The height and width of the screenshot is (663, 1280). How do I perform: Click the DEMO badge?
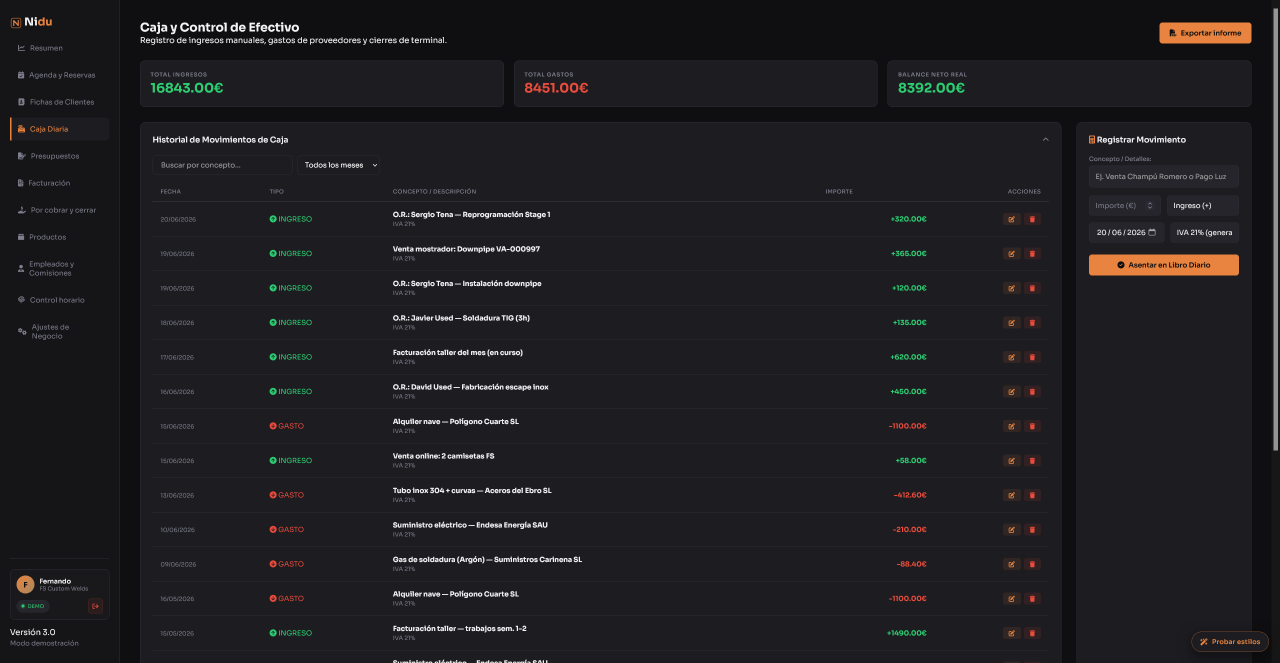(x=32, y=606)
